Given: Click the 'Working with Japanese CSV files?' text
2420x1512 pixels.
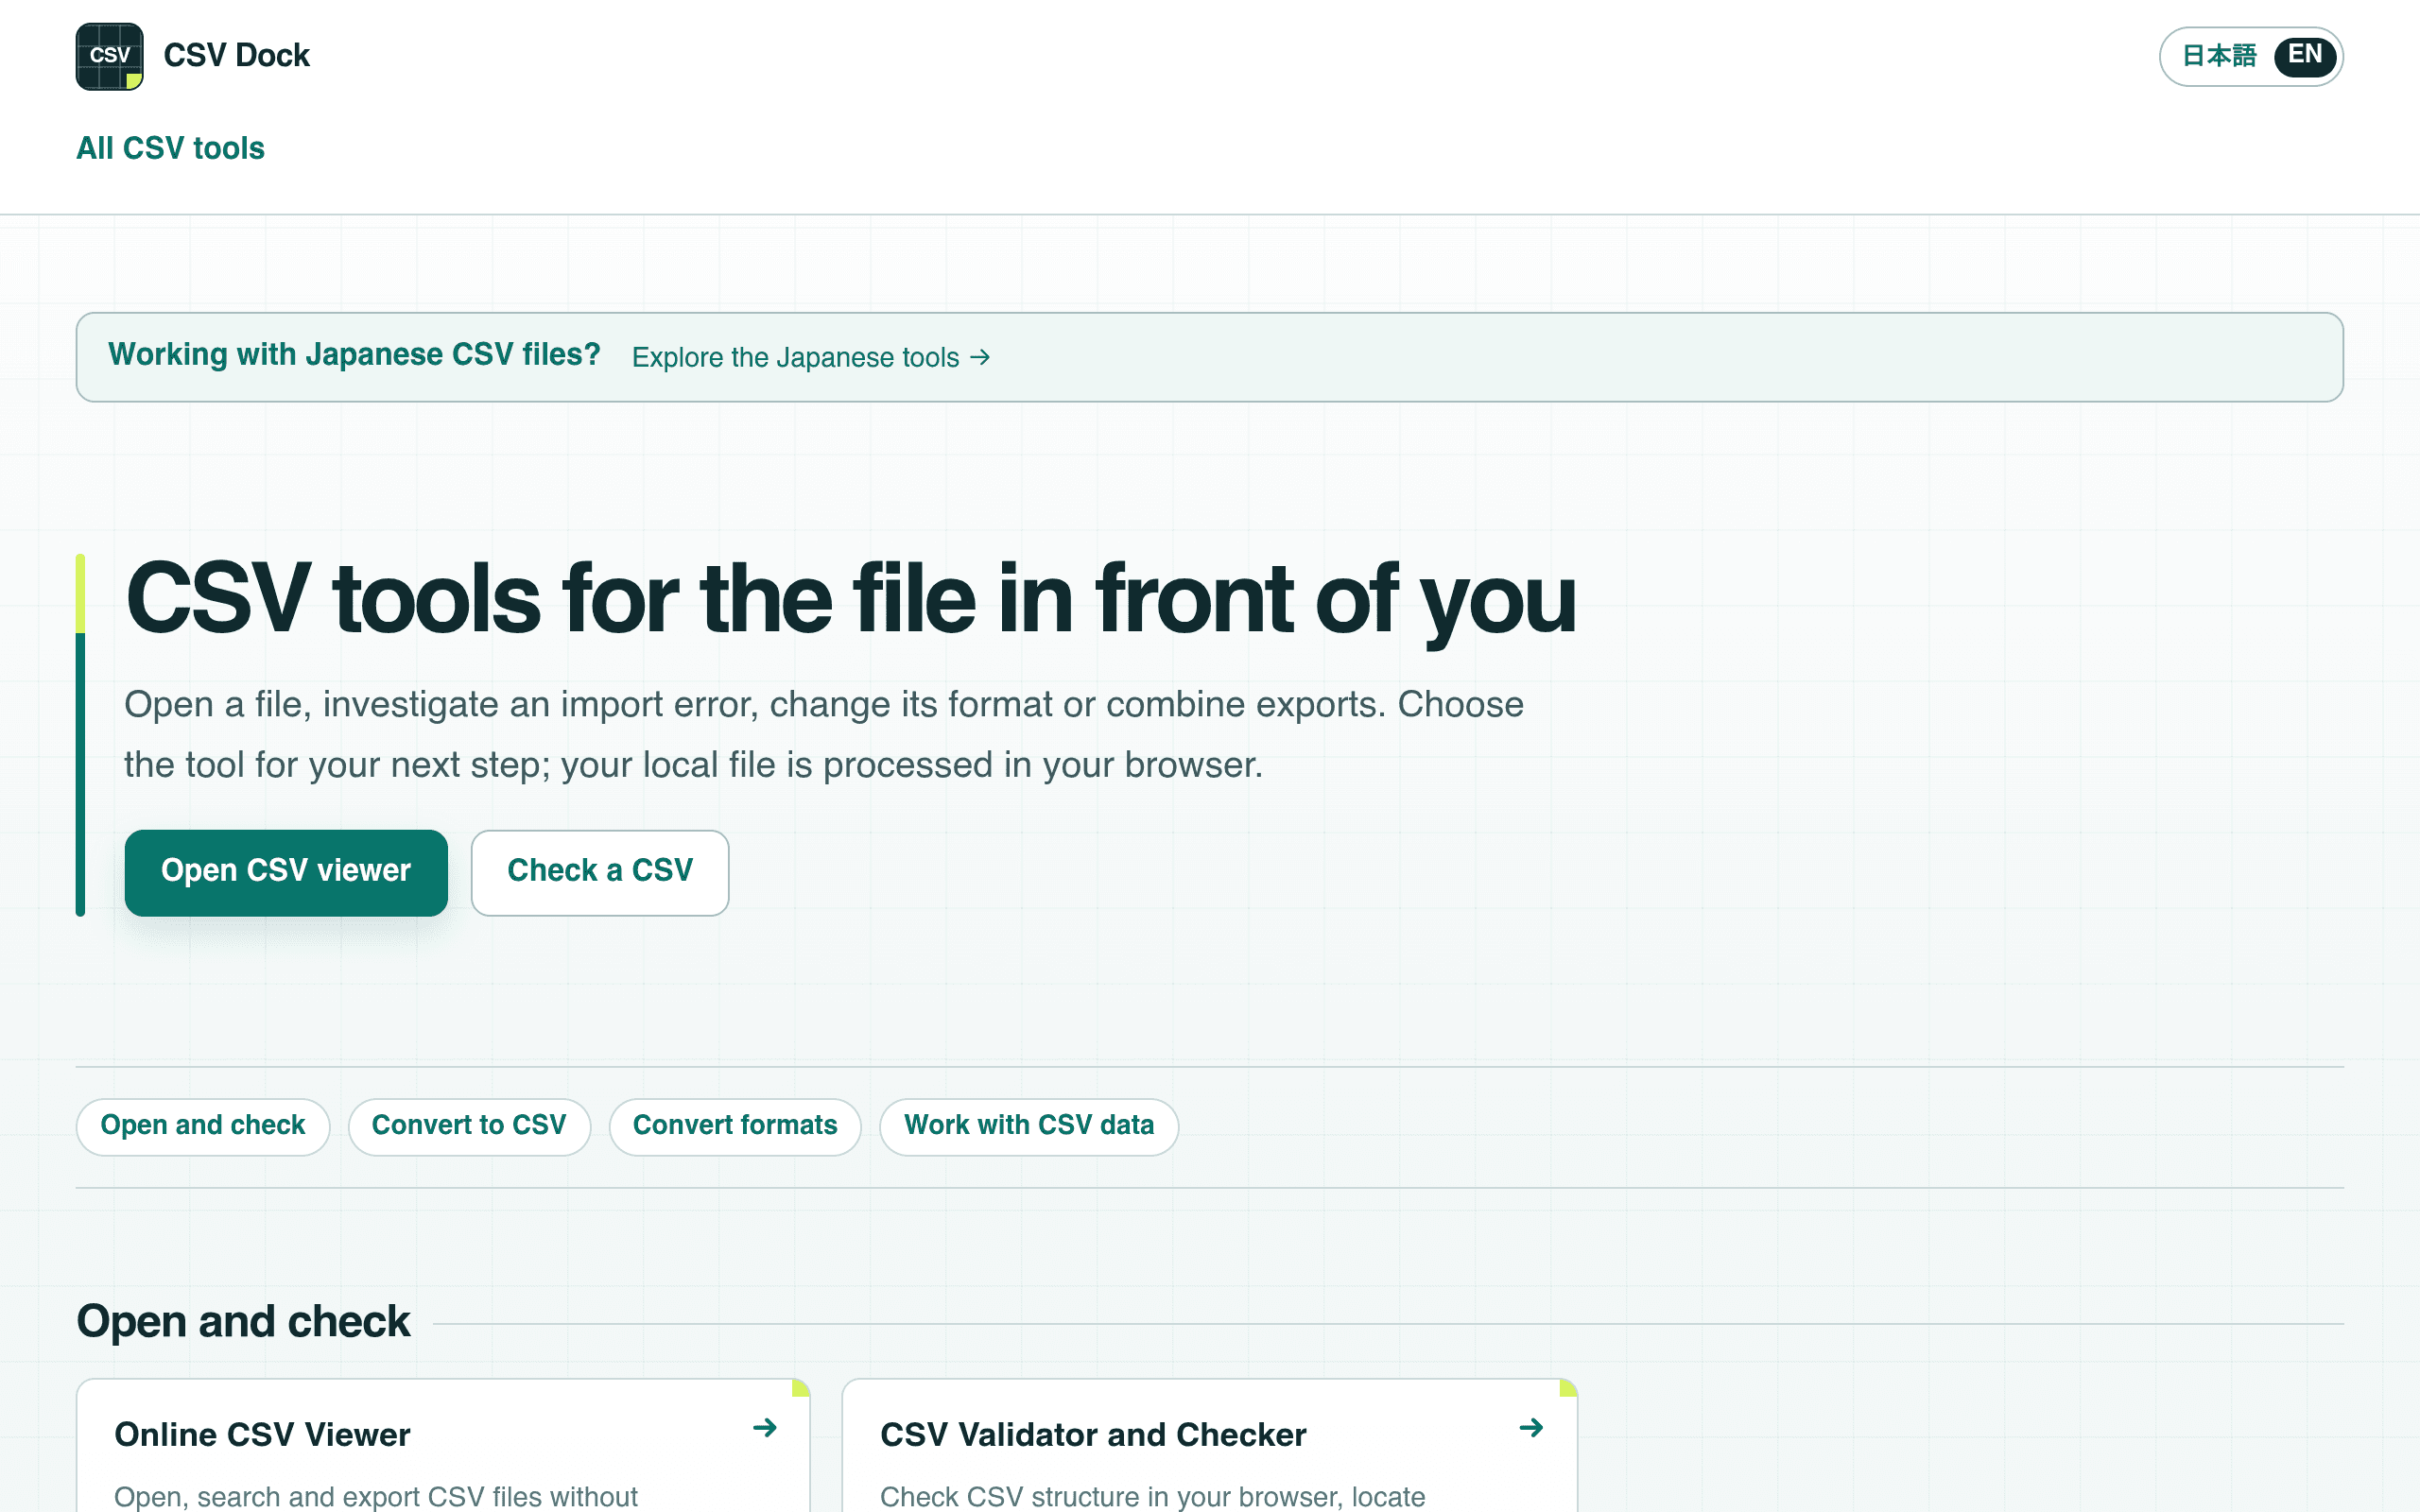Looking at the screenshot, I should tap(354, 355).
